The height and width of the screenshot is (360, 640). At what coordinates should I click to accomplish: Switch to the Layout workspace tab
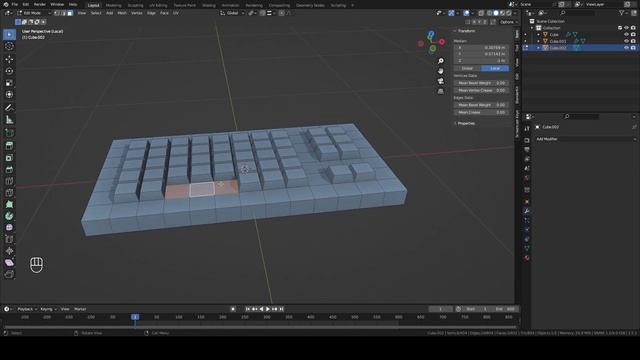pos(94,5)
